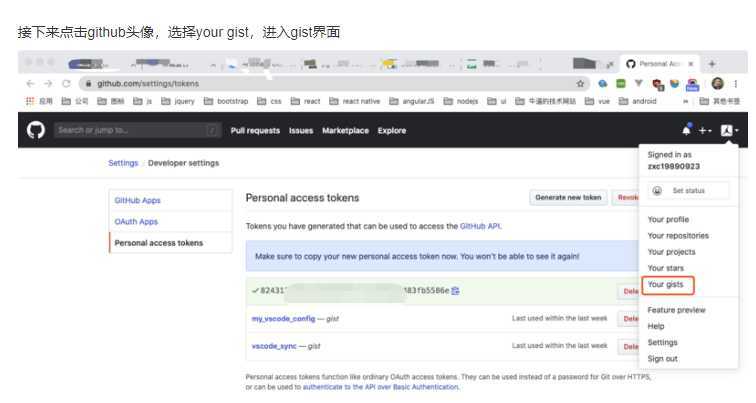Open a new browser tab with plus
The width and height of the screenshot is (756, 403).
[712, 64]
